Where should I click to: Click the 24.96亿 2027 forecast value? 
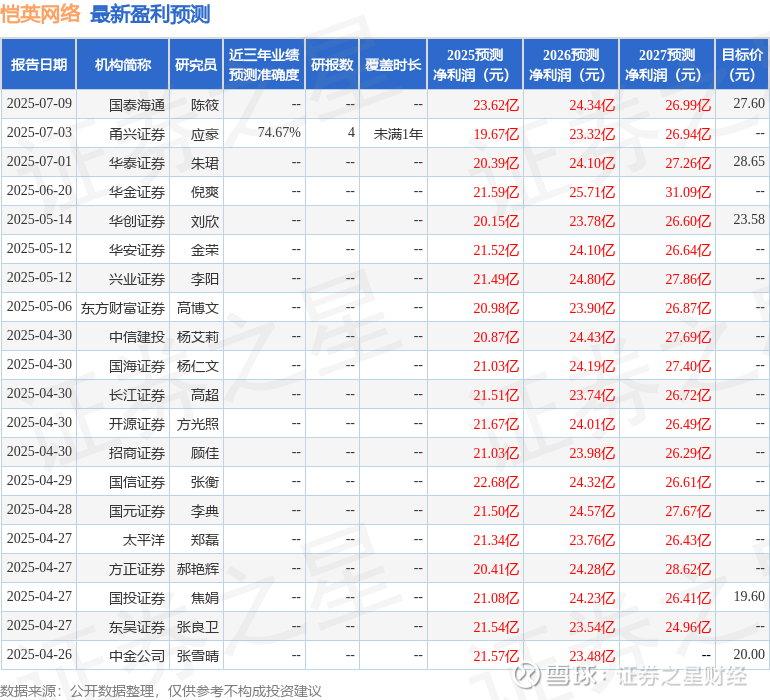(x=688, y=626)
